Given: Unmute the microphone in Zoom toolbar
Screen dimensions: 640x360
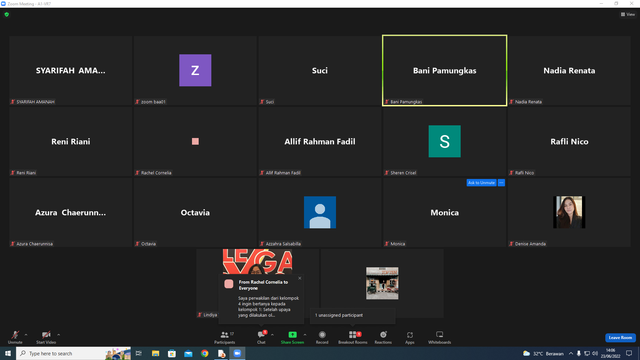Looking at the screenshot, I should [x=15, y=337].
